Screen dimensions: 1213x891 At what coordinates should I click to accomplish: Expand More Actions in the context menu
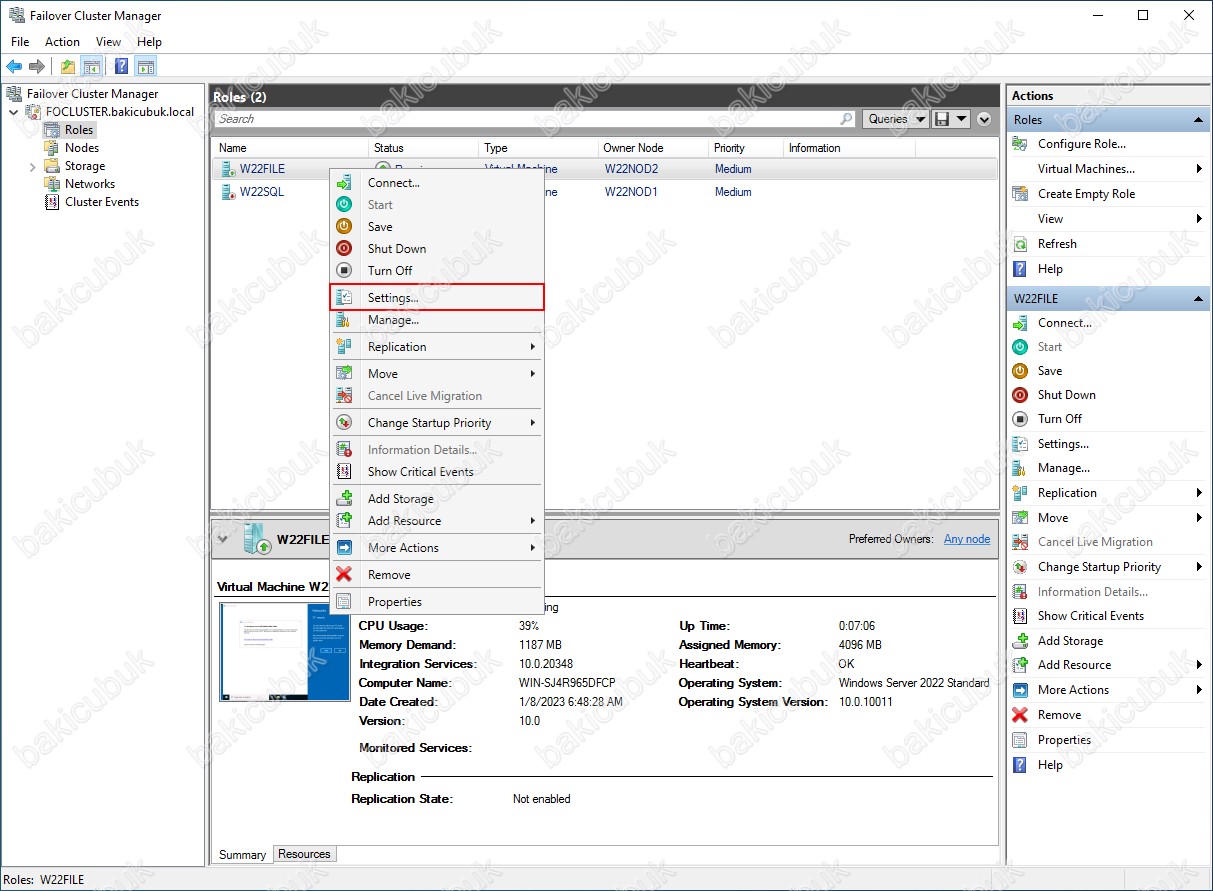(437, 548)
